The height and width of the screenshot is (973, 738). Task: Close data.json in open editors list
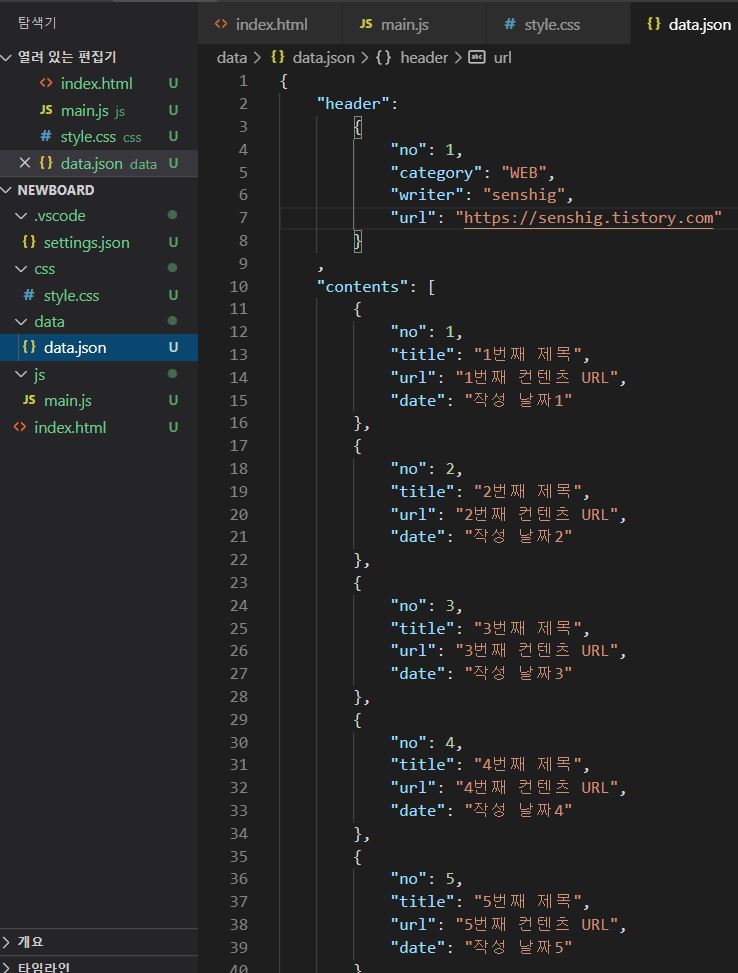coord(25,163)
